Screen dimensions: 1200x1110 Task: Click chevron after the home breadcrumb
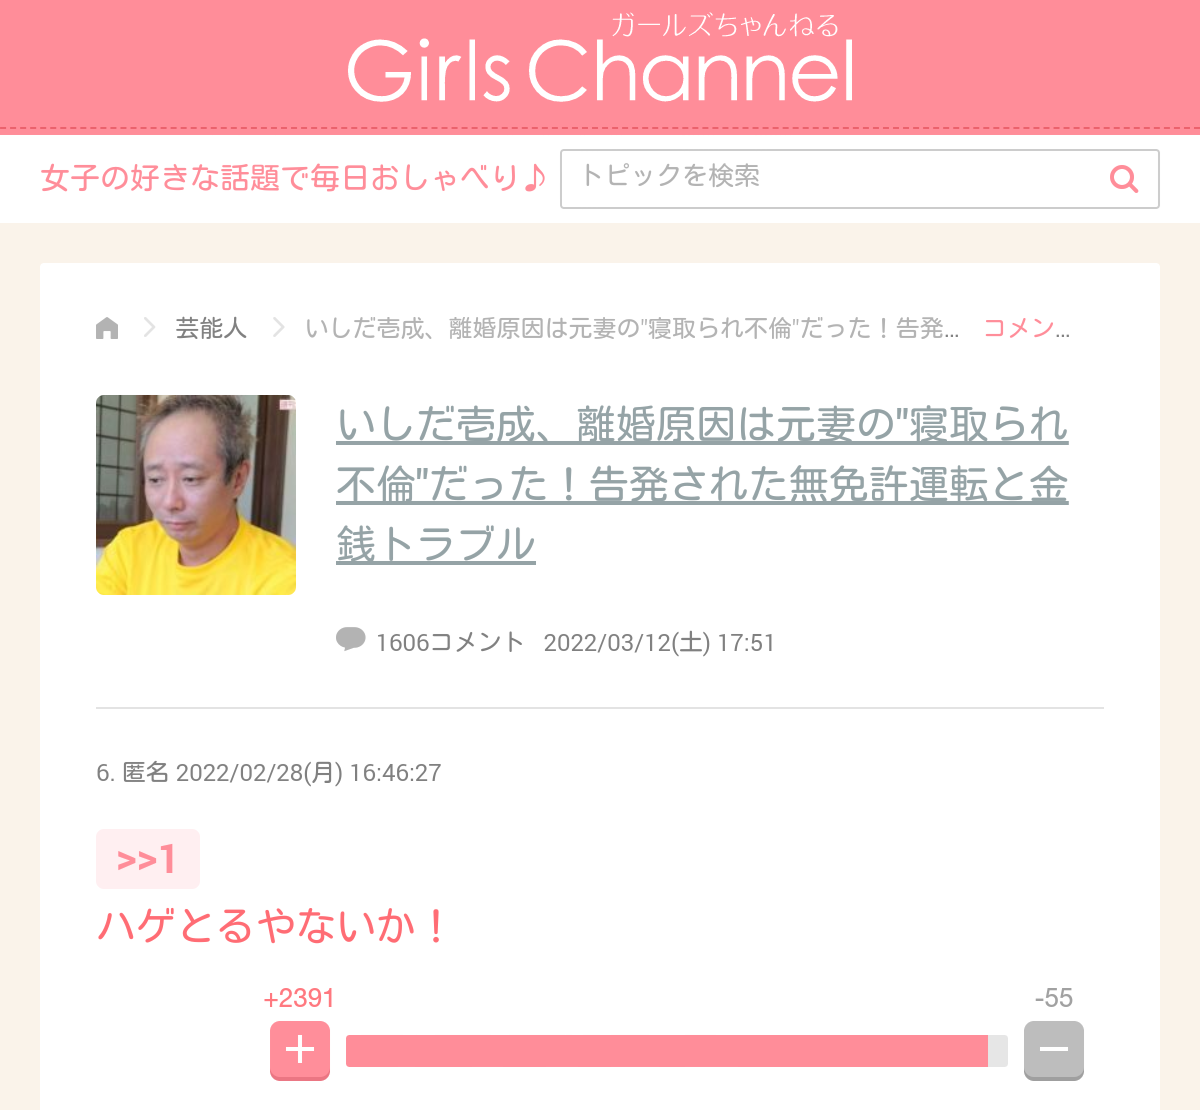coord(149,328)
